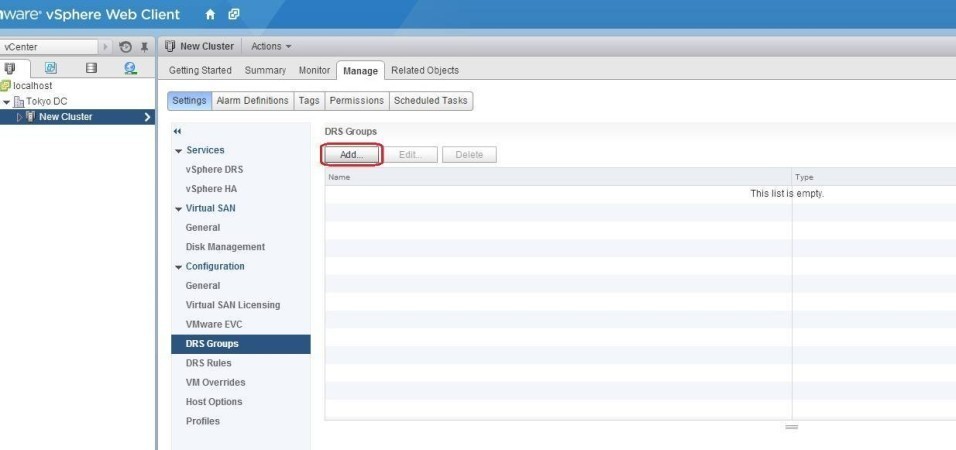
Task: Collapse the Configuration section
Action: [179, 267]
